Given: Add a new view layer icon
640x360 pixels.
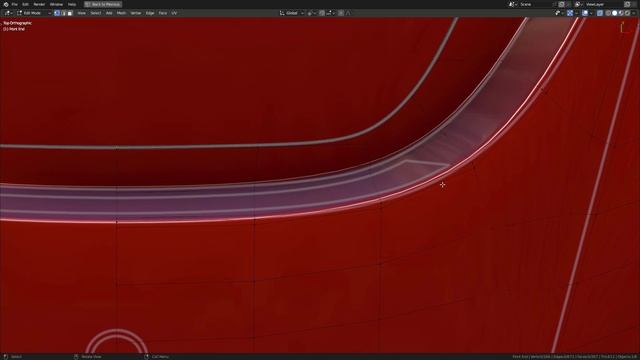Looking at the screenshot, I should click(x=628, y=4).
